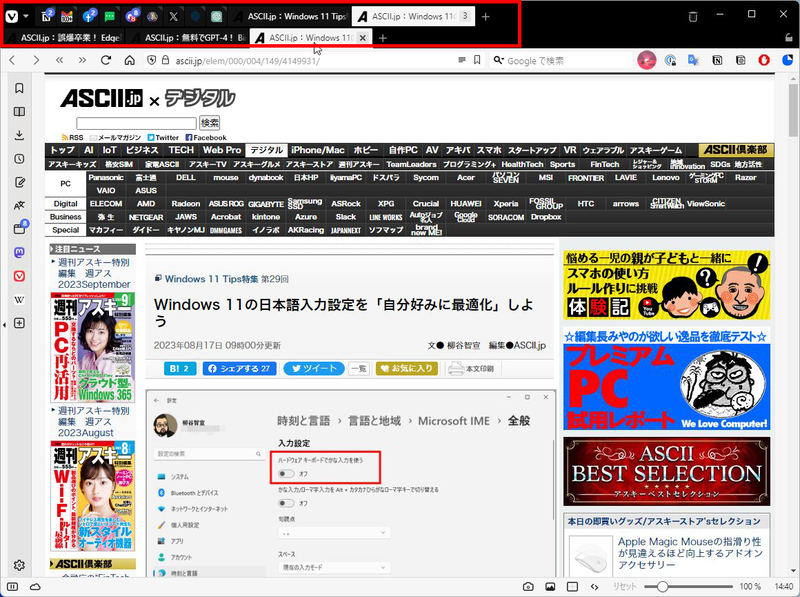
Task: Open the Reading List side panel
Action: [19, 112]
